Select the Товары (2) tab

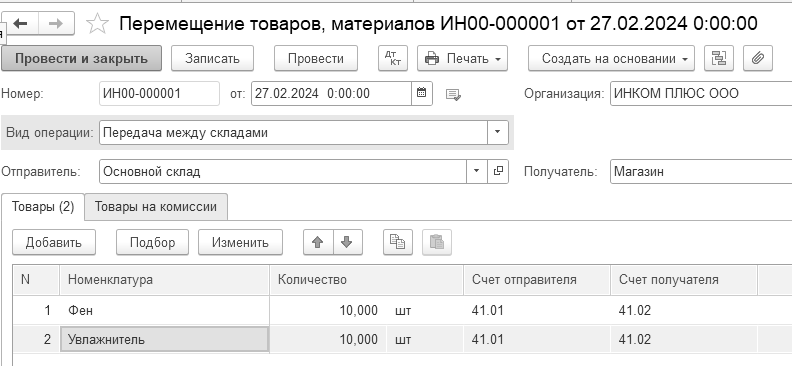click(43, 206)
